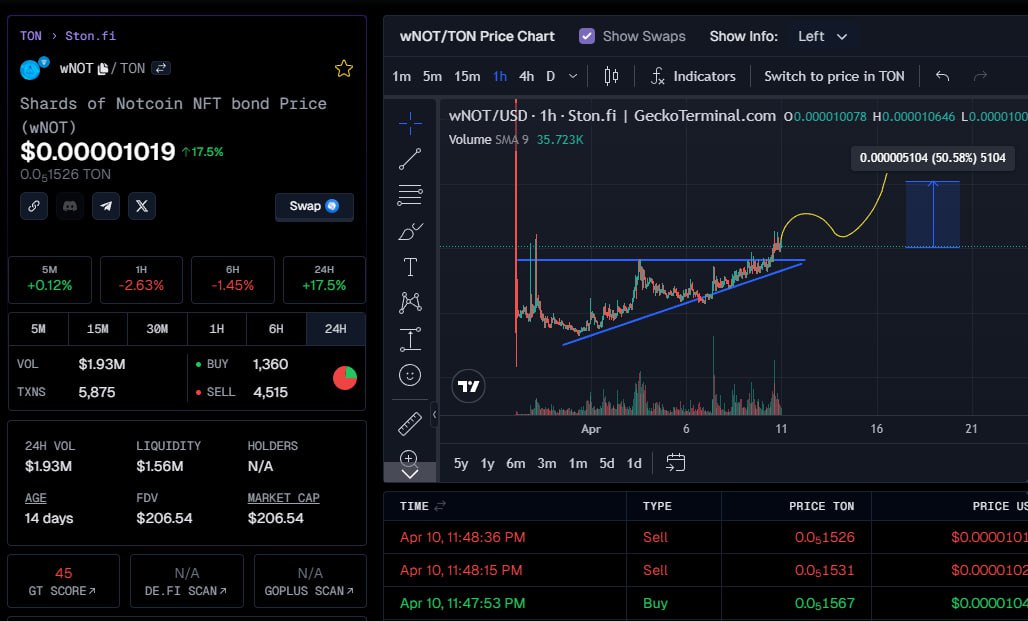Open the website link icon
This screenshot has width=1028, height=621.
coord(33,206)
